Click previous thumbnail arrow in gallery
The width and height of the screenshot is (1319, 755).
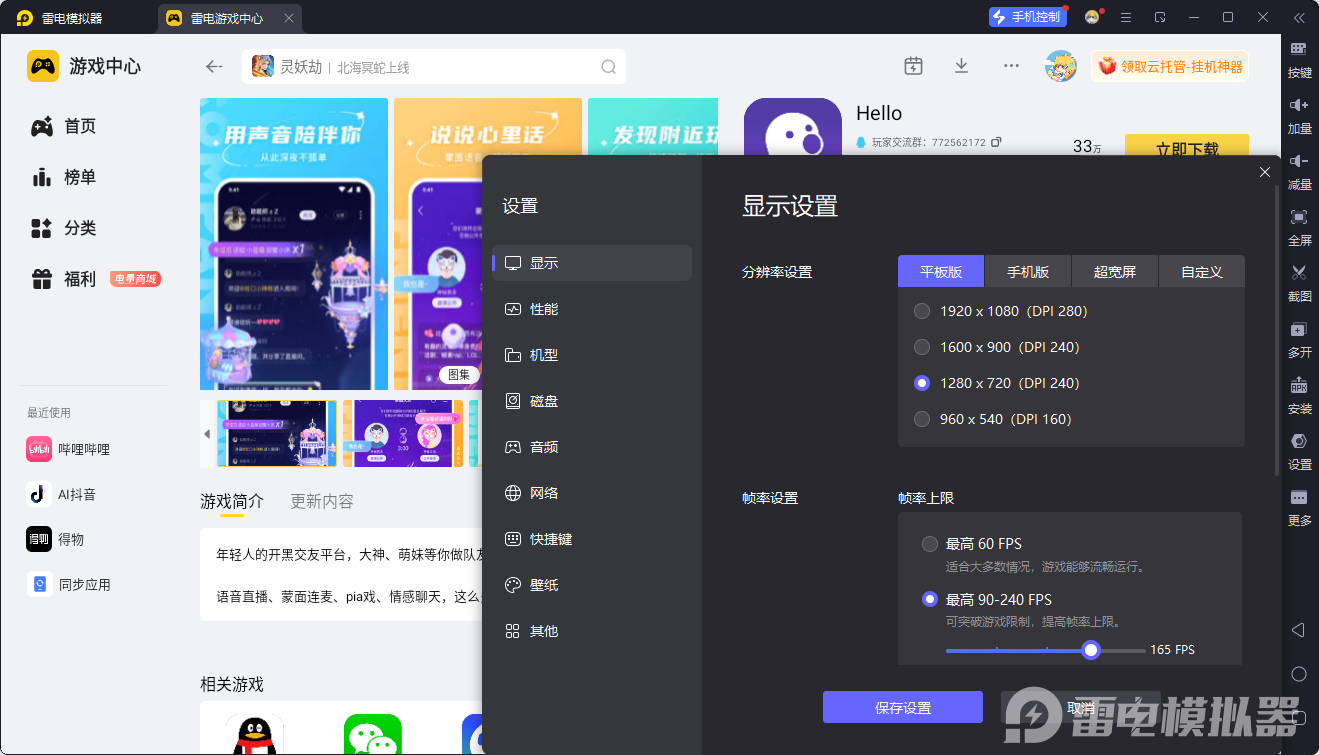[207, 434]
